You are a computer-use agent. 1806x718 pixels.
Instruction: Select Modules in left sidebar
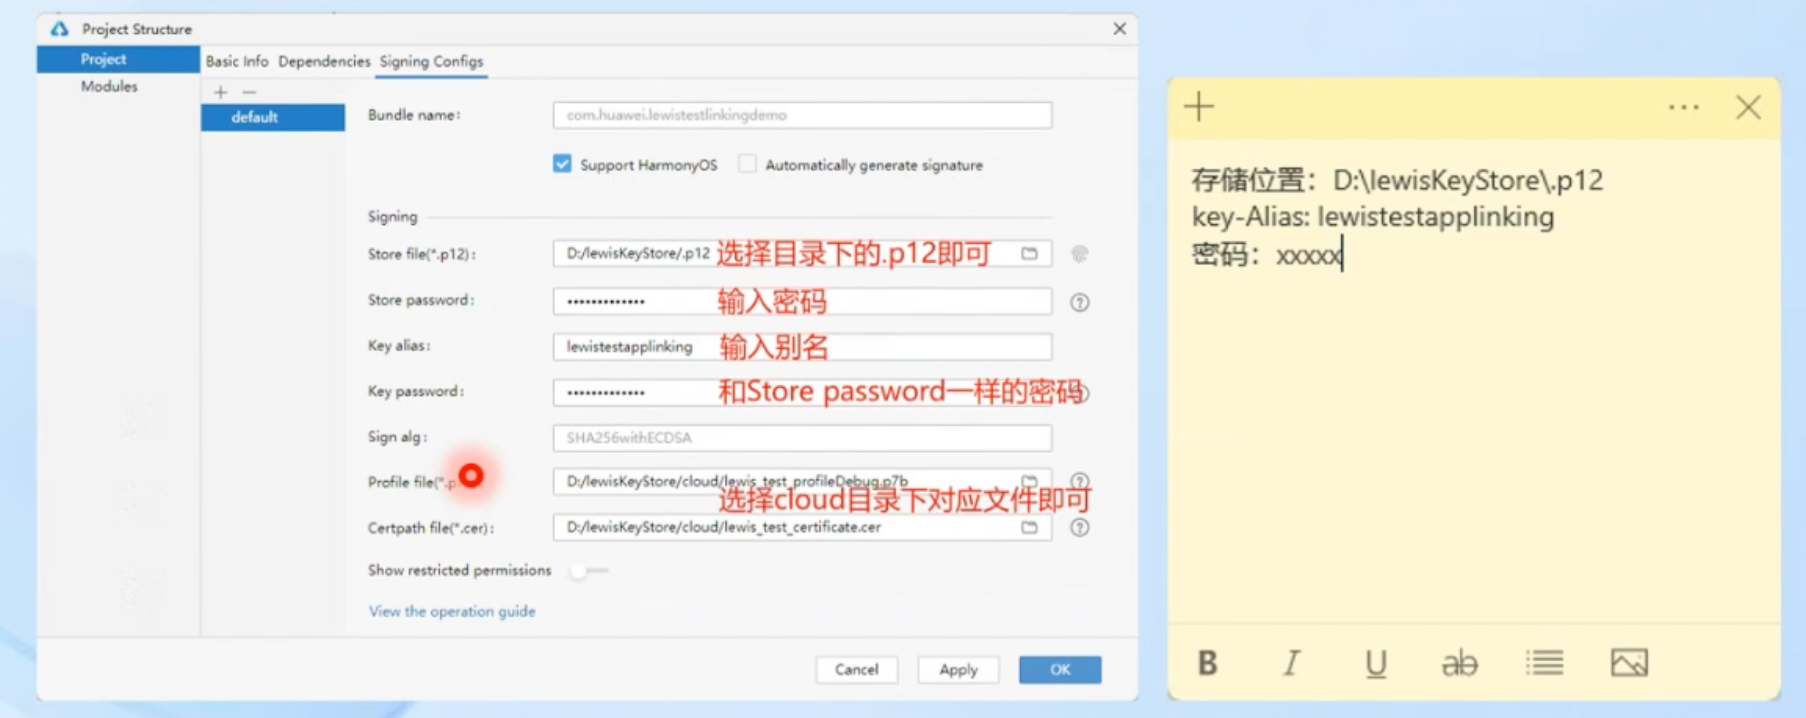click(x=109, y=87)
